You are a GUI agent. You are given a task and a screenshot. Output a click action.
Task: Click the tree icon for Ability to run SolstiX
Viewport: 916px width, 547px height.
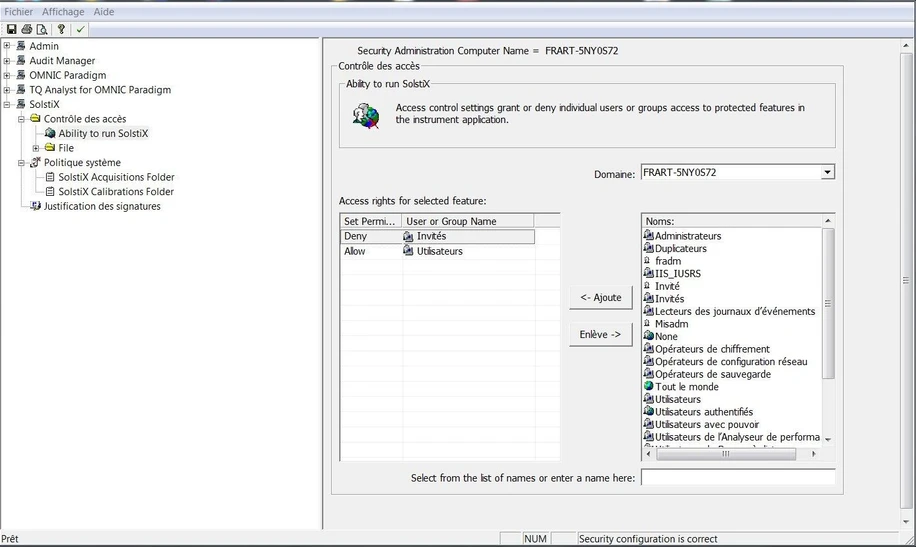pyautogui.click(x=50, y=133)
